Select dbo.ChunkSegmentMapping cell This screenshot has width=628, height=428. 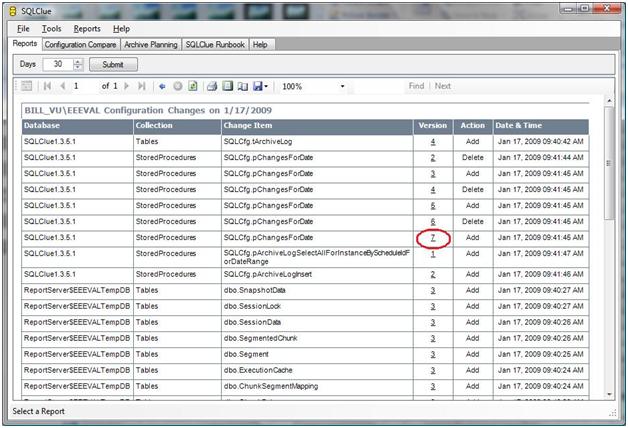(x=317, y=386)
